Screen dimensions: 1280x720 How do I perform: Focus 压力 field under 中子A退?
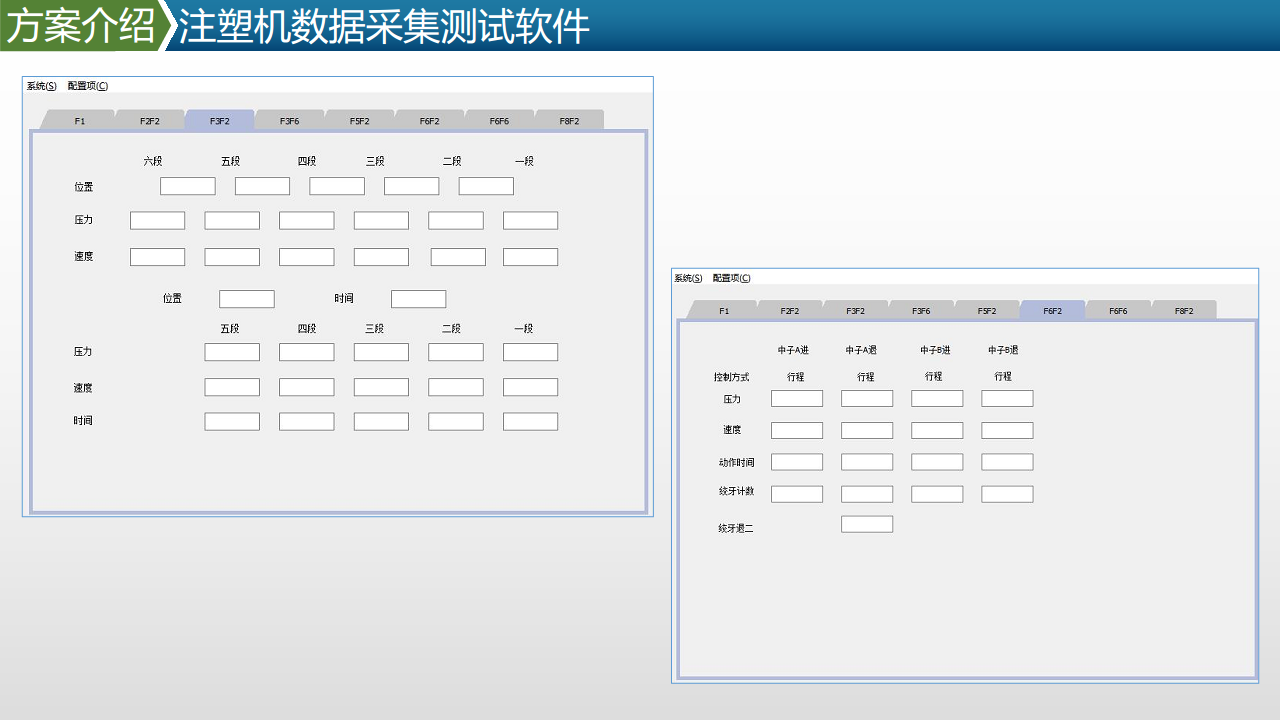pos(867,399)
